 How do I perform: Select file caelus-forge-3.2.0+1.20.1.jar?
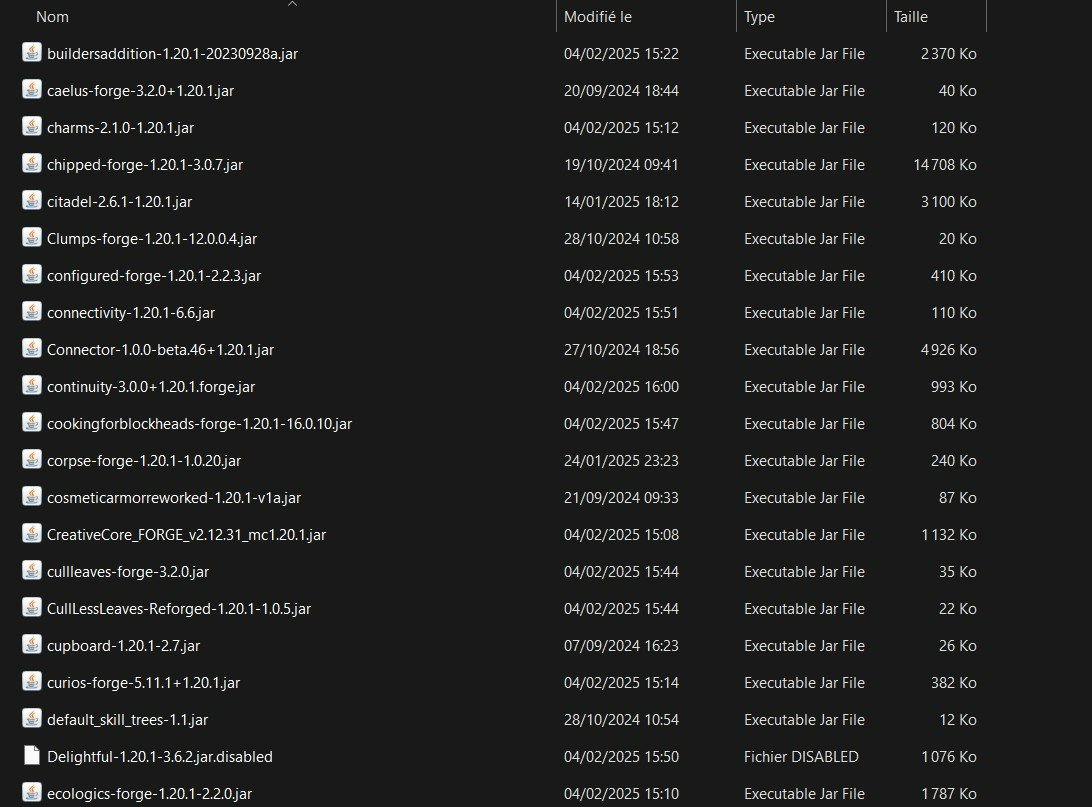(x=140, y=91)
